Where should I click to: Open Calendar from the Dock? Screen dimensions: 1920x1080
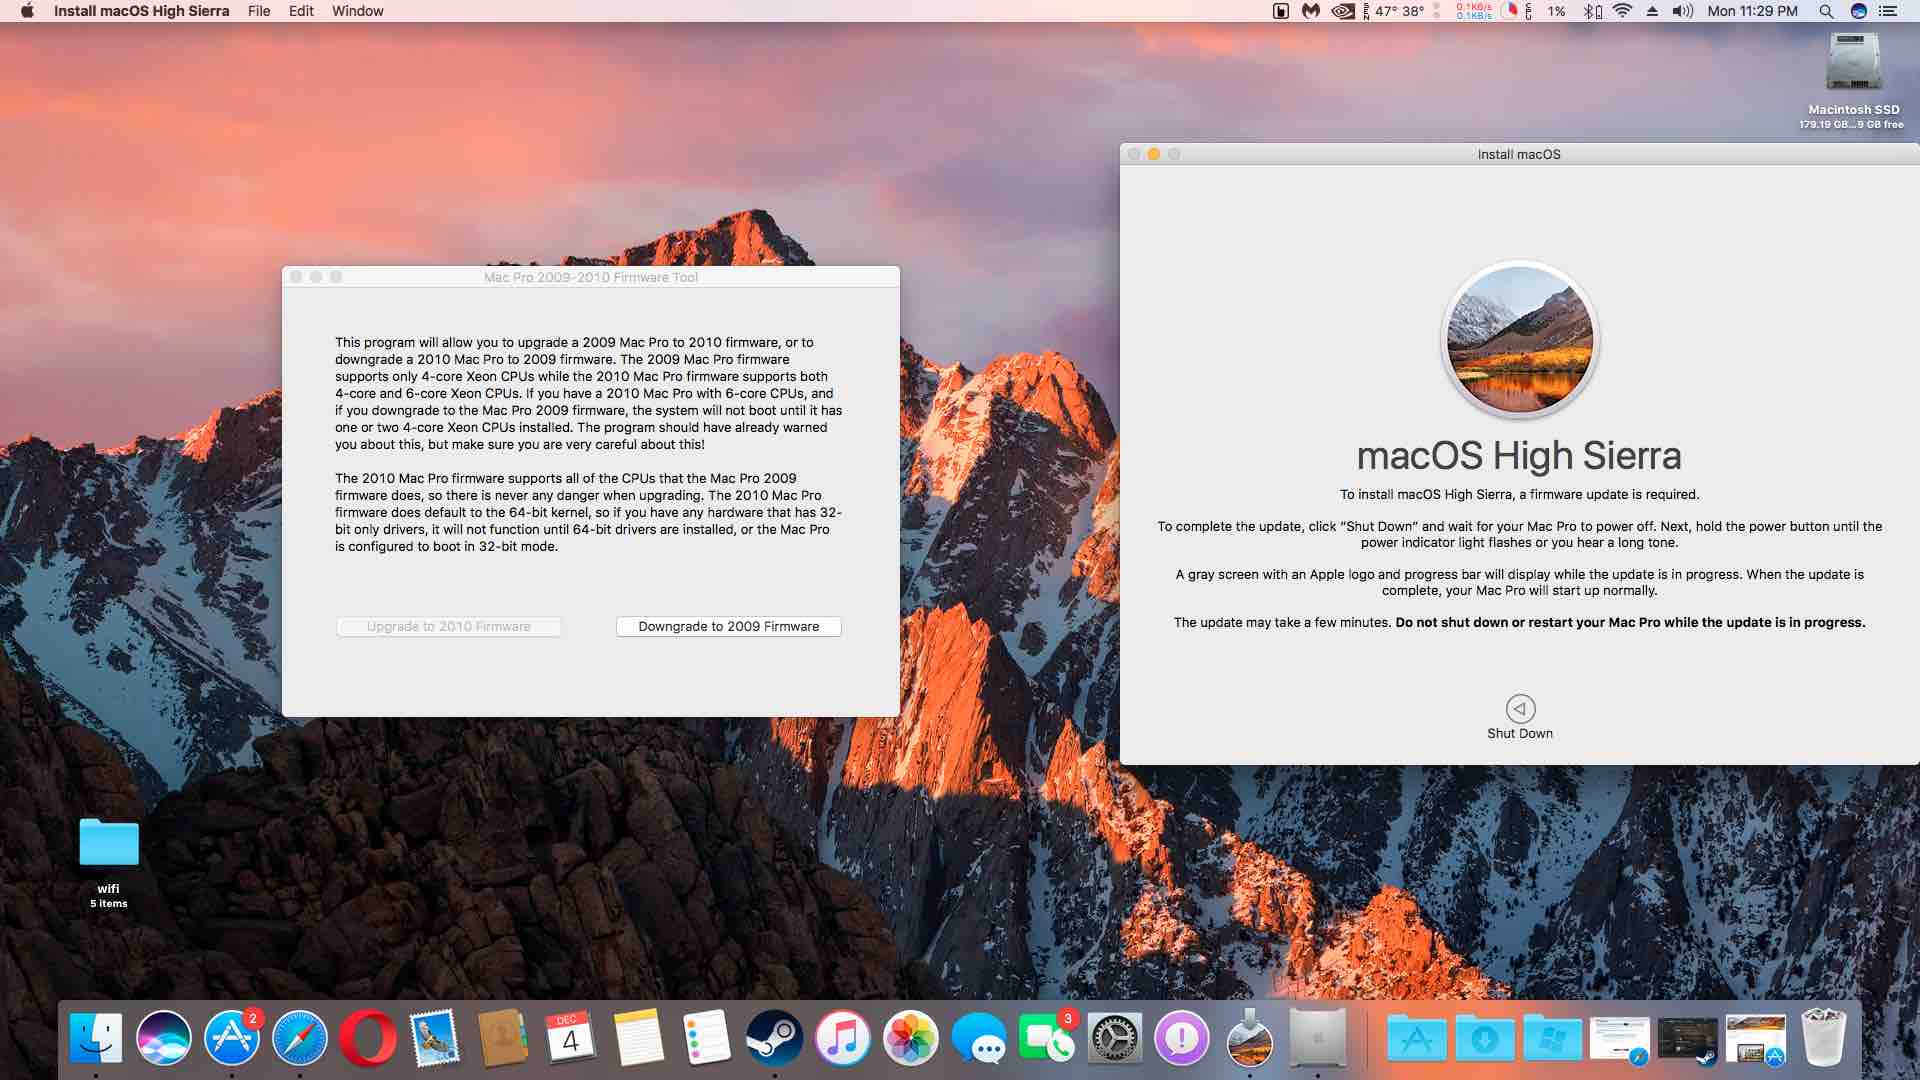click(x=571, y=1038)
